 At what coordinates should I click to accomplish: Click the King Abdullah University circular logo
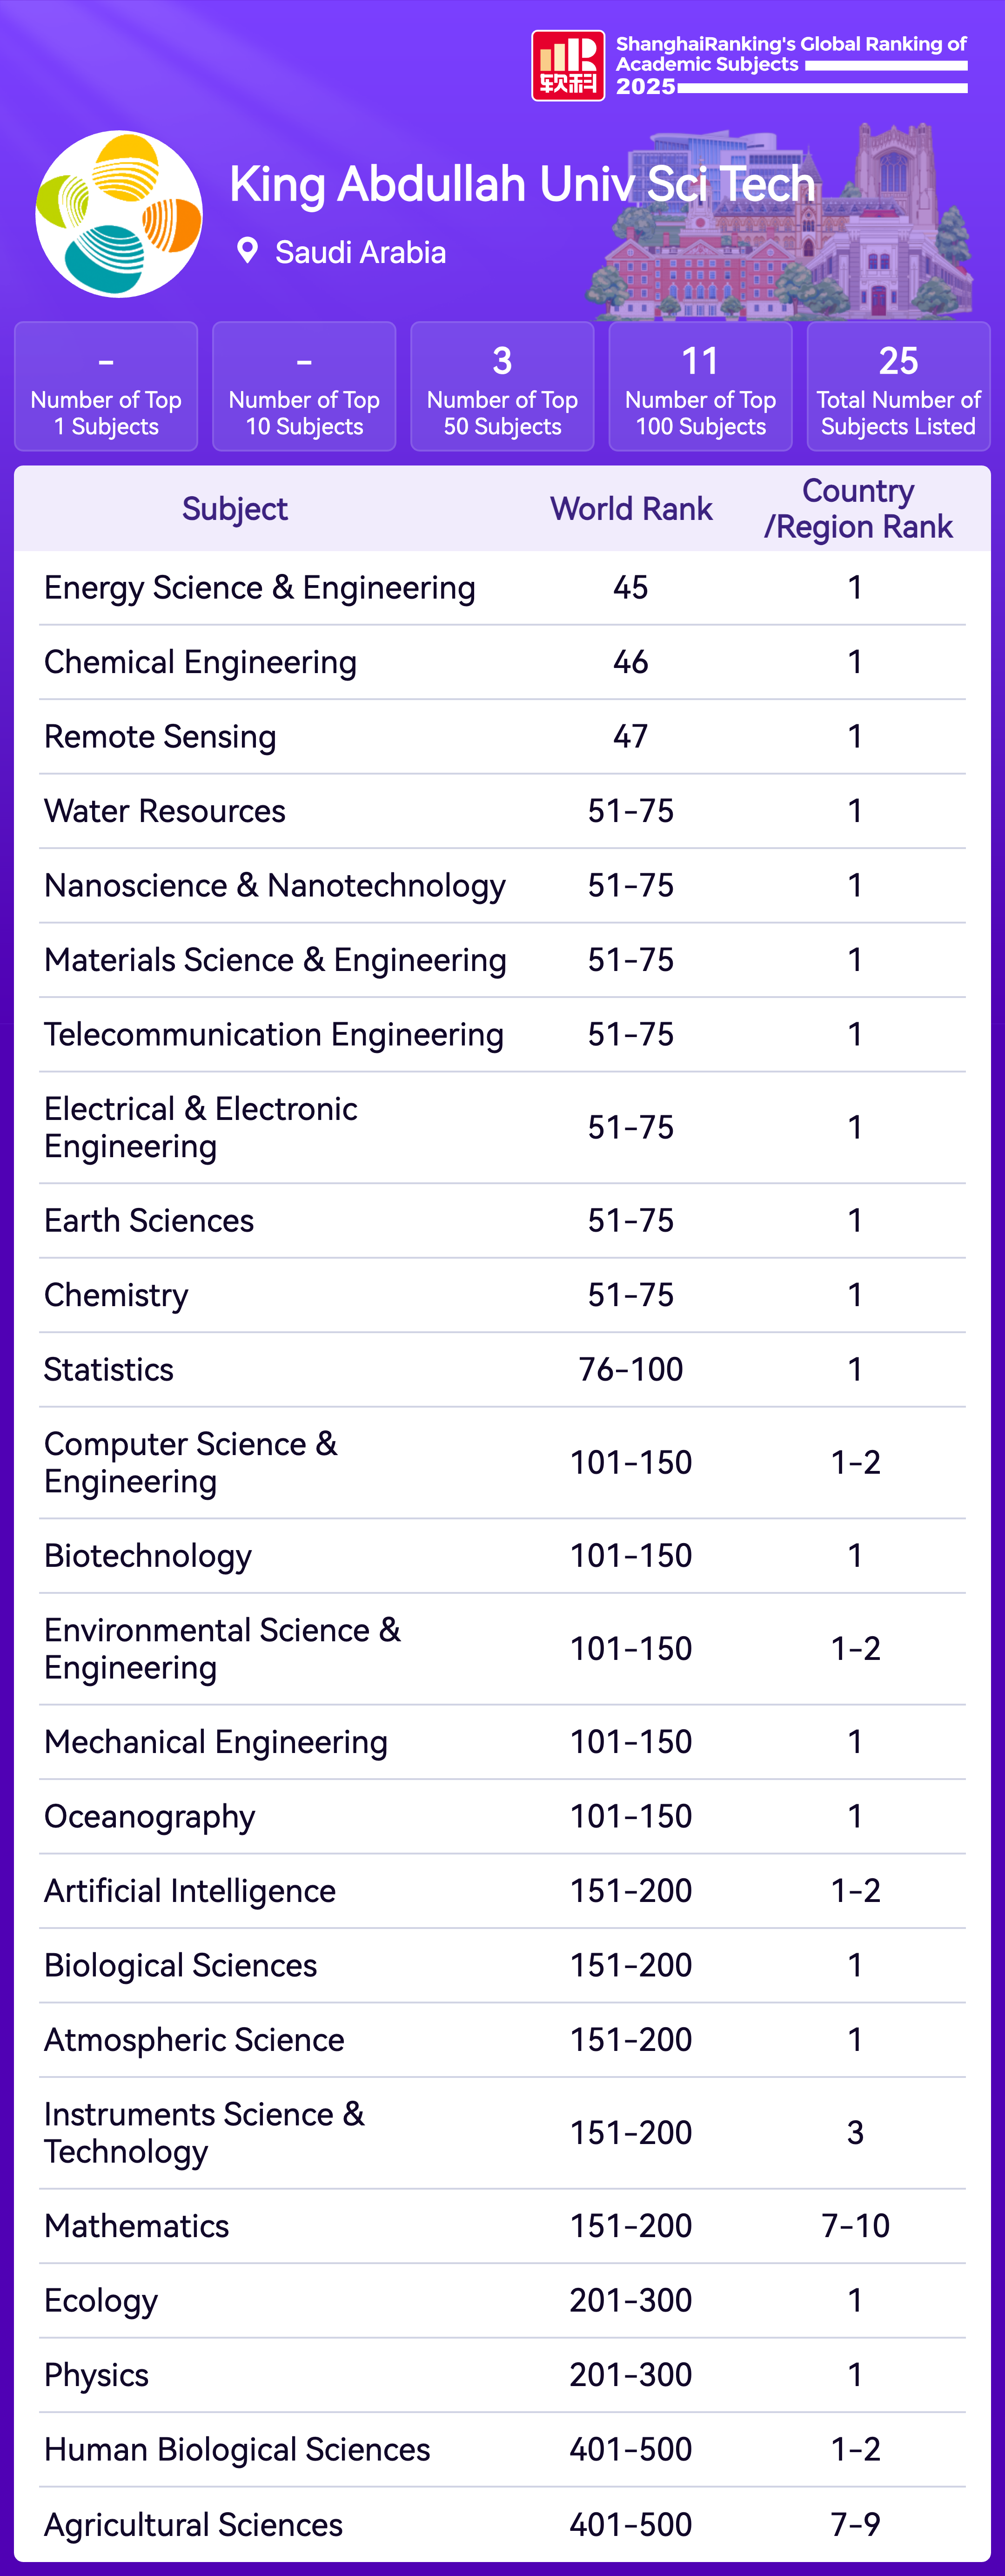point(119,214)
